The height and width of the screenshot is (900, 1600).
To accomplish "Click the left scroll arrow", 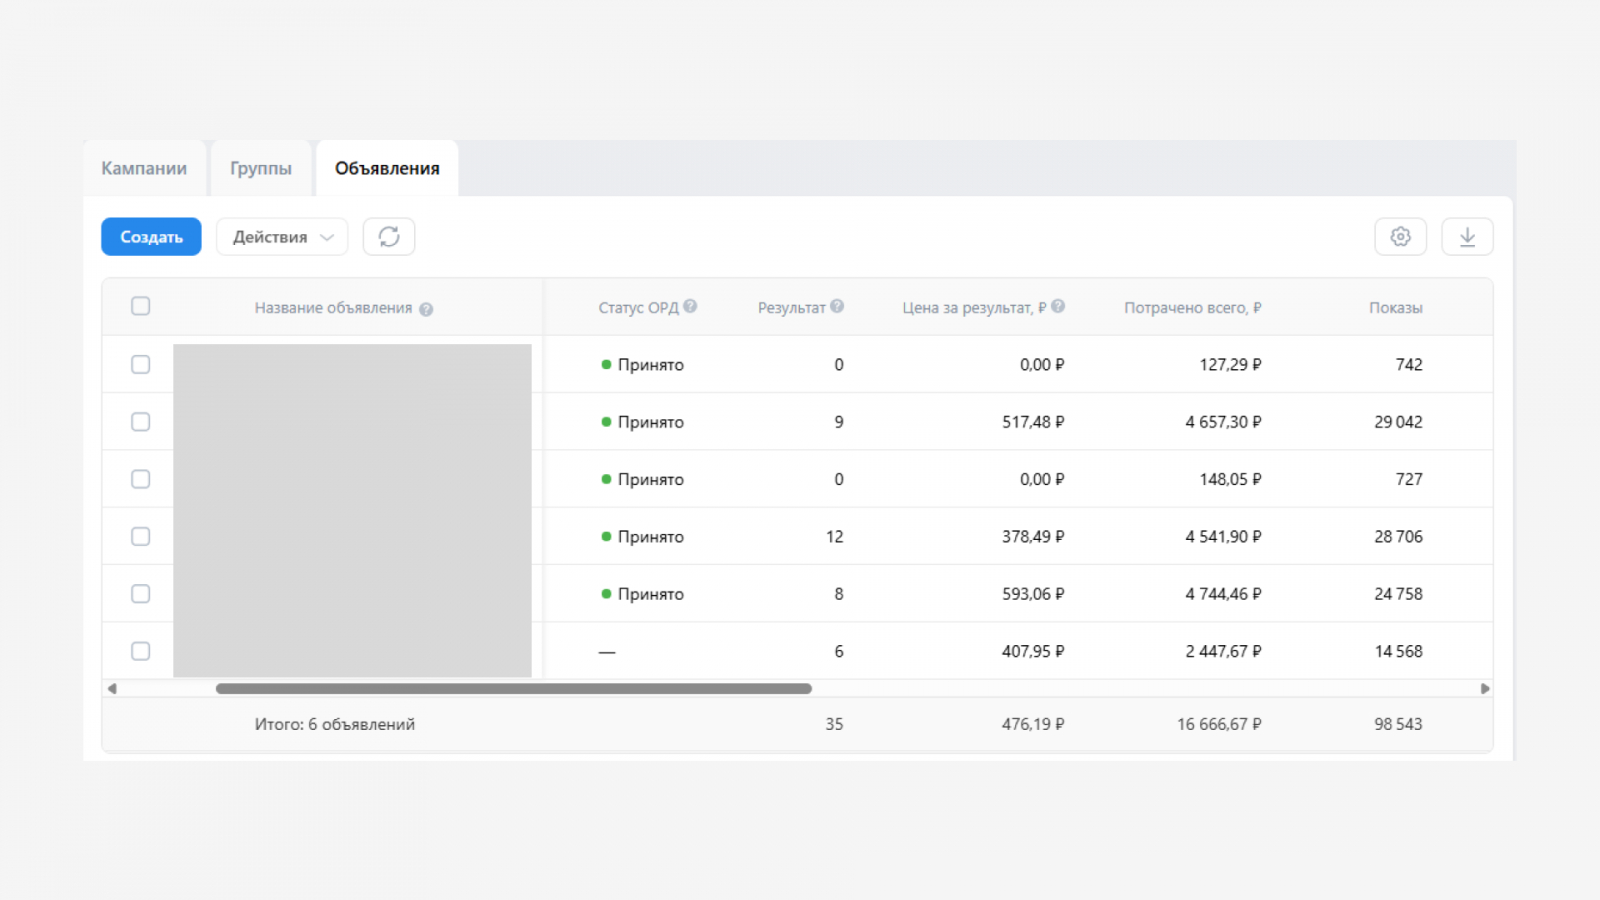I will pyautogui.click(x=112, y=688).
